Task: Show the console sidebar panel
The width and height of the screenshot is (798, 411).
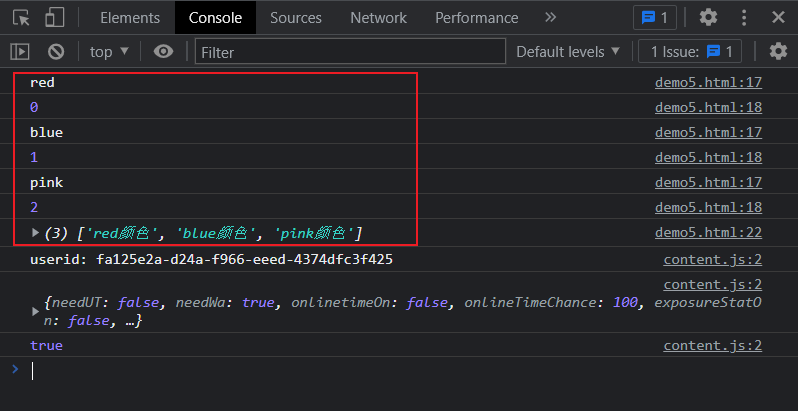Action: coord(20,52)
